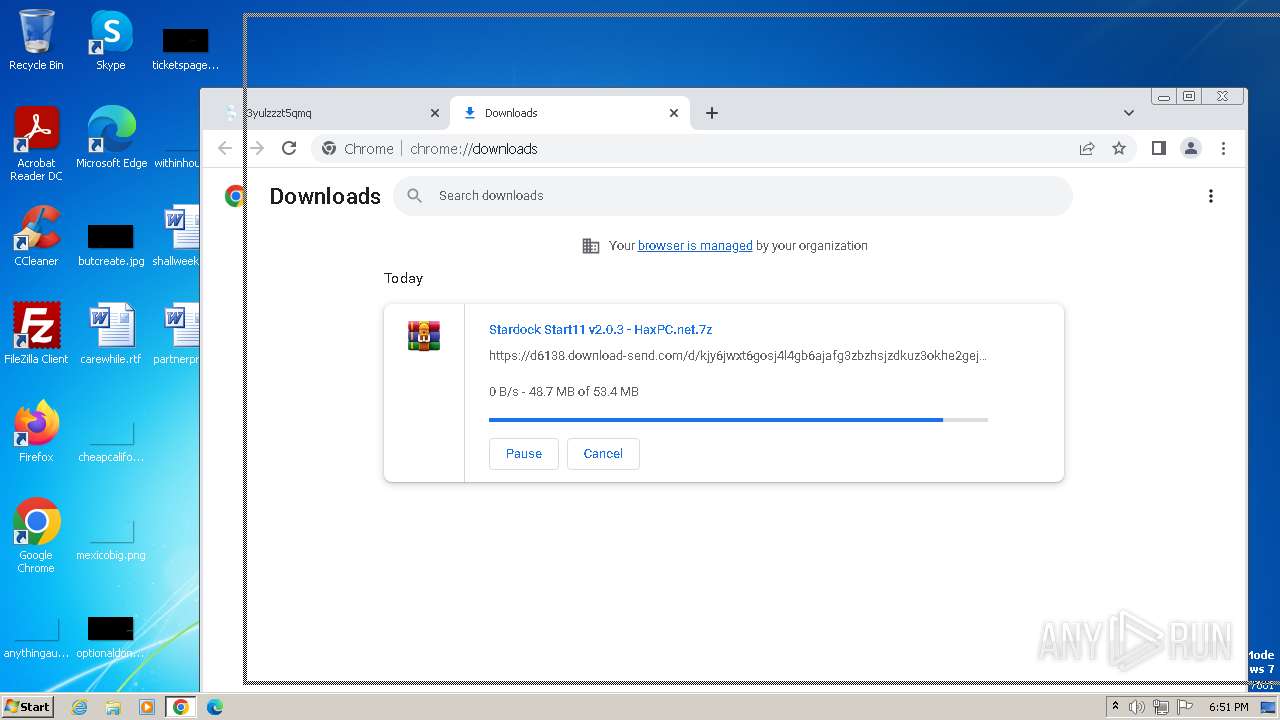
Task: Open the Microsoft Edge desktop shortcut
Action: [111, 138]
